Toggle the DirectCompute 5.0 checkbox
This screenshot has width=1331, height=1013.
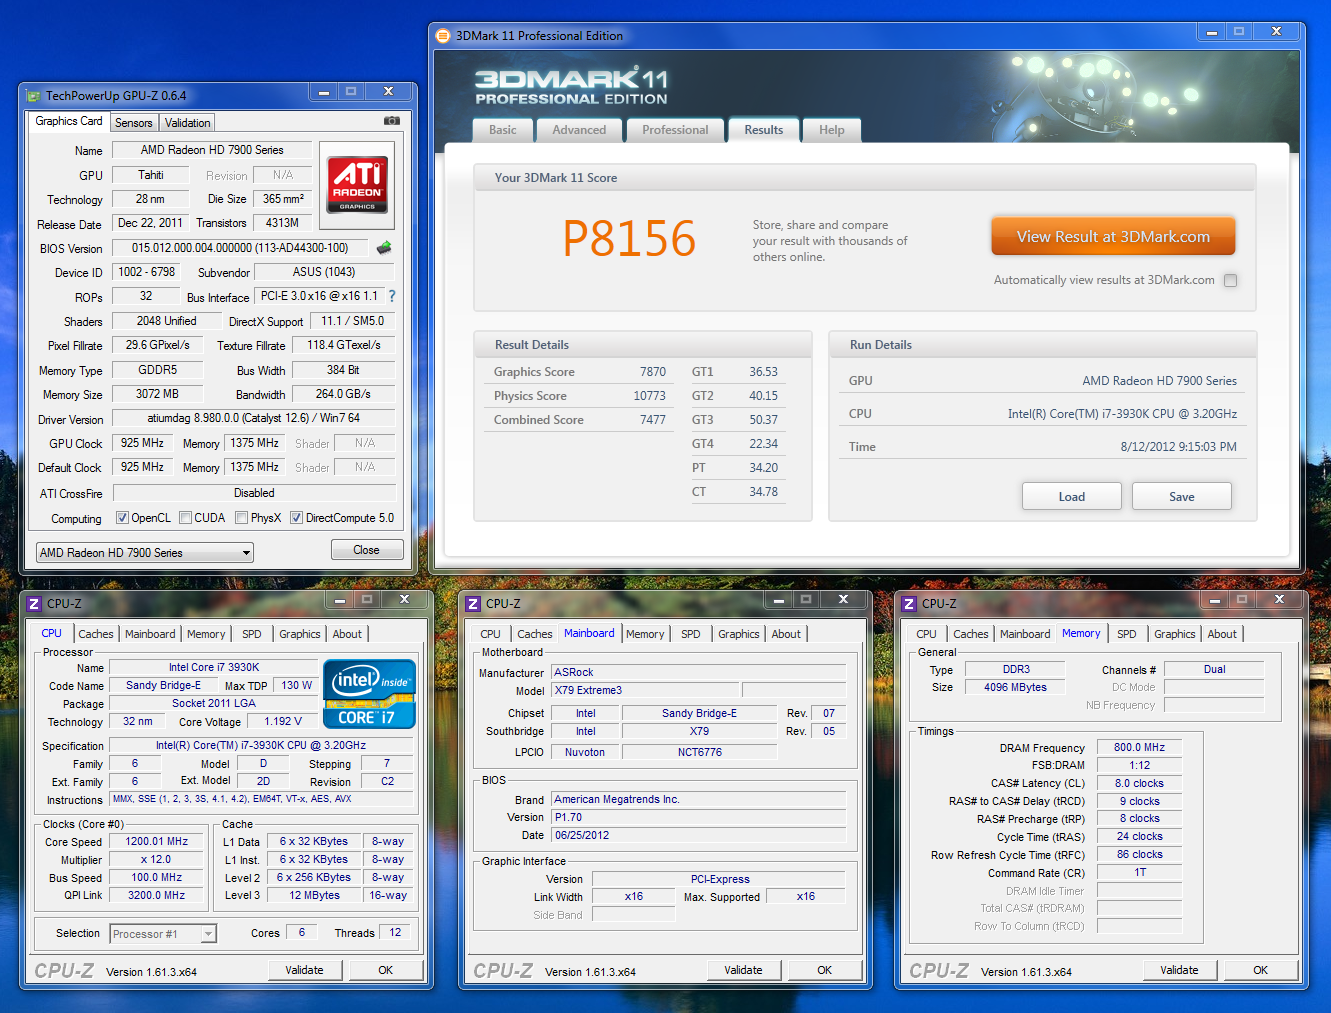coord(296,518)
